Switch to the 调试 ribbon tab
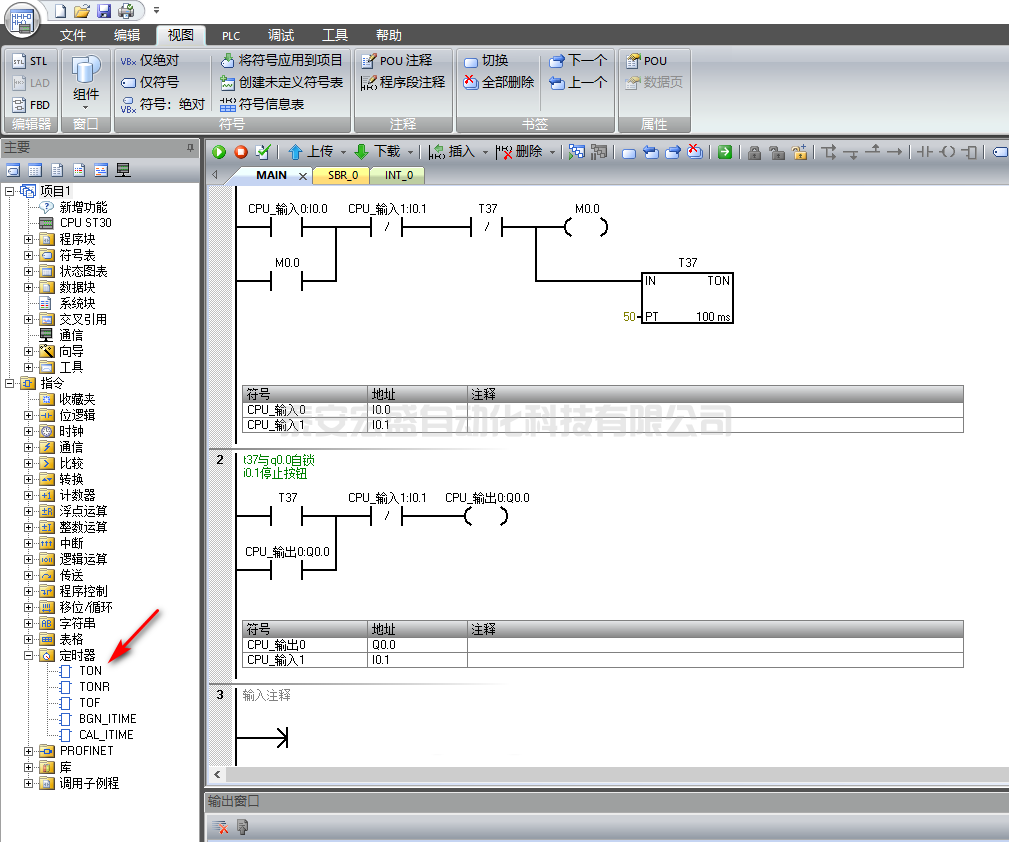 click(x=280, y=34)
